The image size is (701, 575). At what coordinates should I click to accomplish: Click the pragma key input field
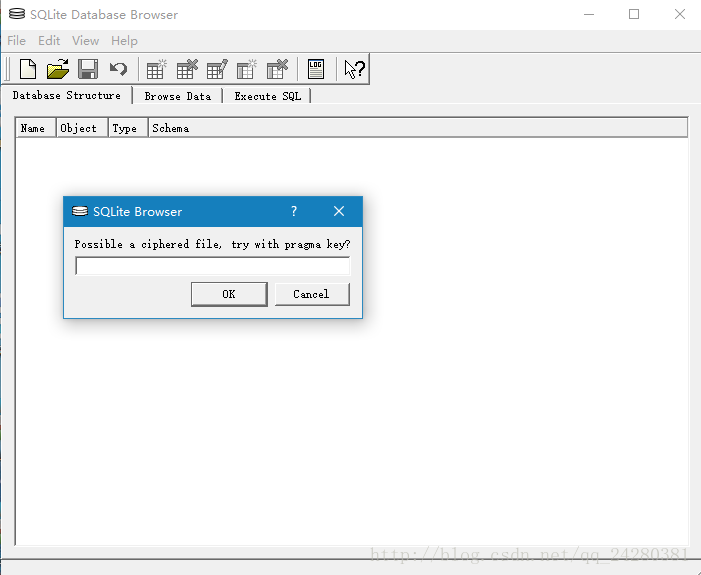pos(212,266)
